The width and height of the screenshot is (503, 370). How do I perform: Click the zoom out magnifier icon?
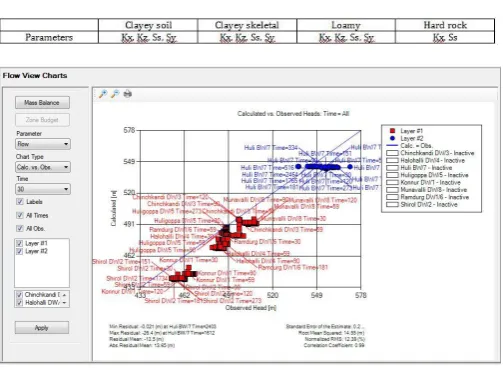(115, 94)
